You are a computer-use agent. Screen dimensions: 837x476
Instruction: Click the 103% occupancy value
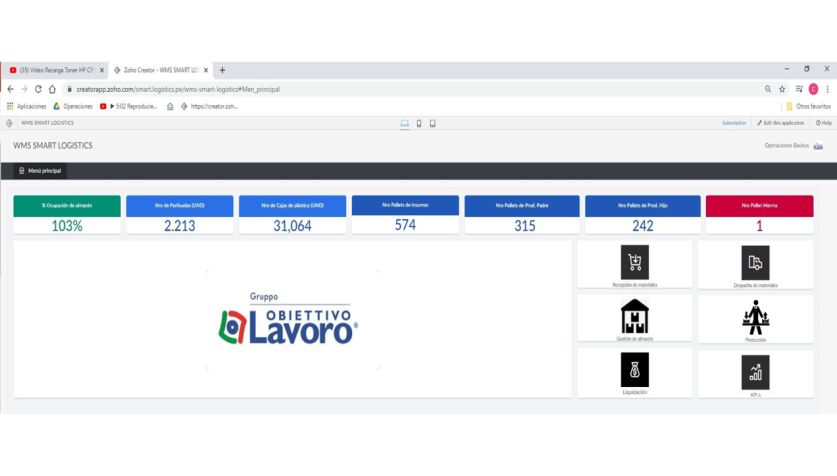(67, 226)
